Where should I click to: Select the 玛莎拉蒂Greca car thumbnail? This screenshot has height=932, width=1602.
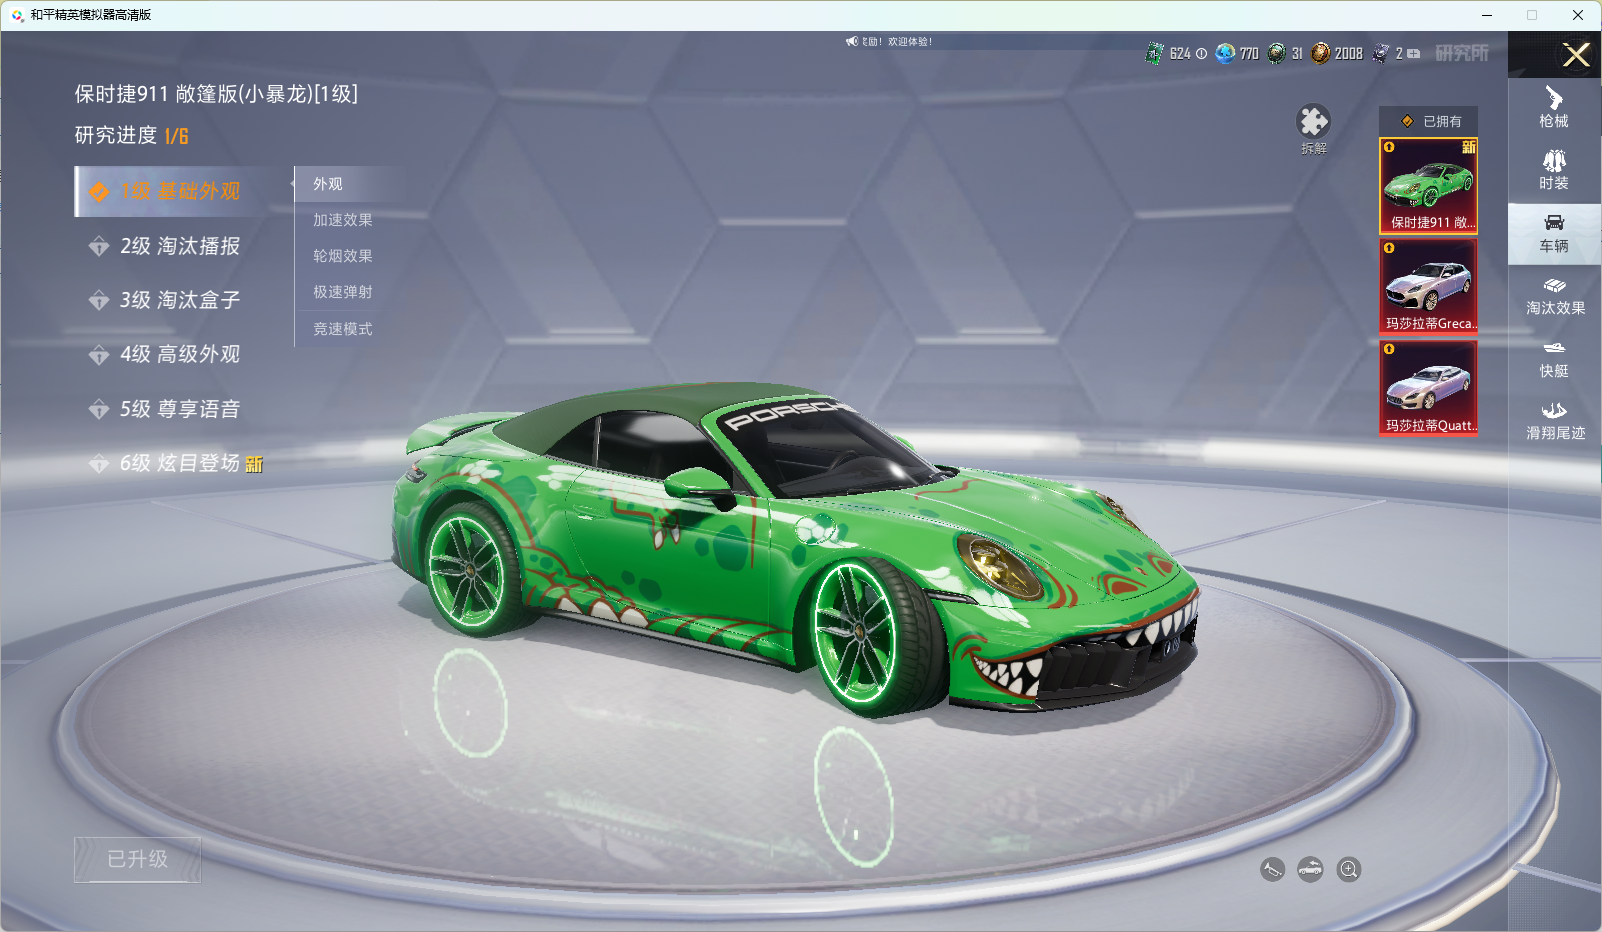[1428, 287]
